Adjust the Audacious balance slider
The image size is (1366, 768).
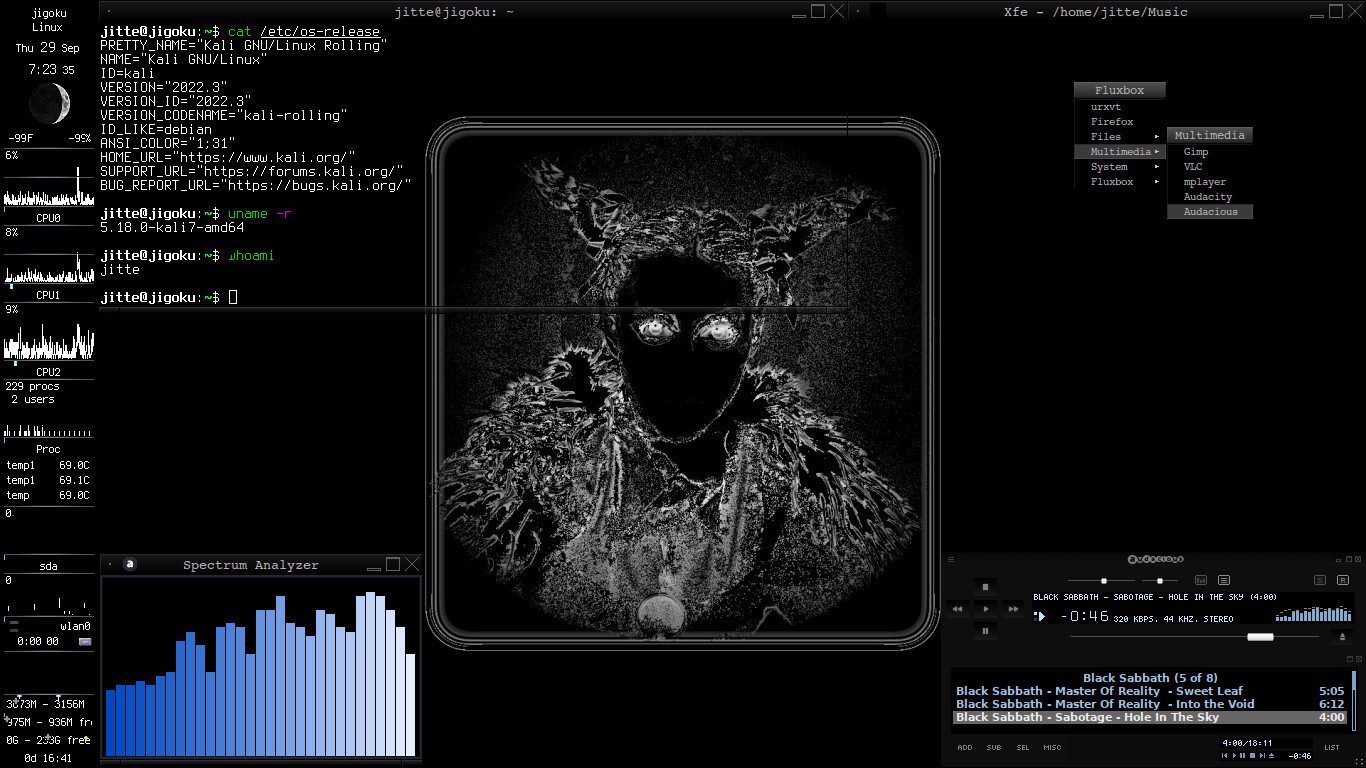click(x=1160, y=581)
